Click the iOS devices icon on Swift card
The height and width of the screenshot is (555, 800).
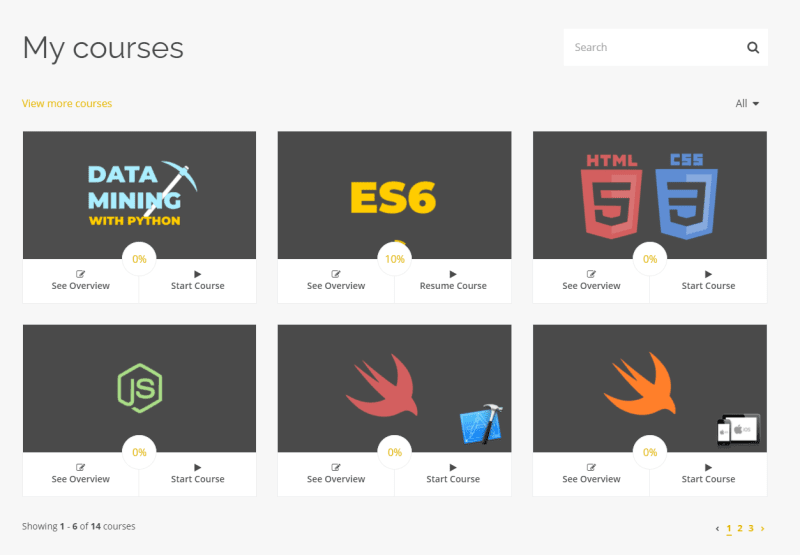pos(738,430)
